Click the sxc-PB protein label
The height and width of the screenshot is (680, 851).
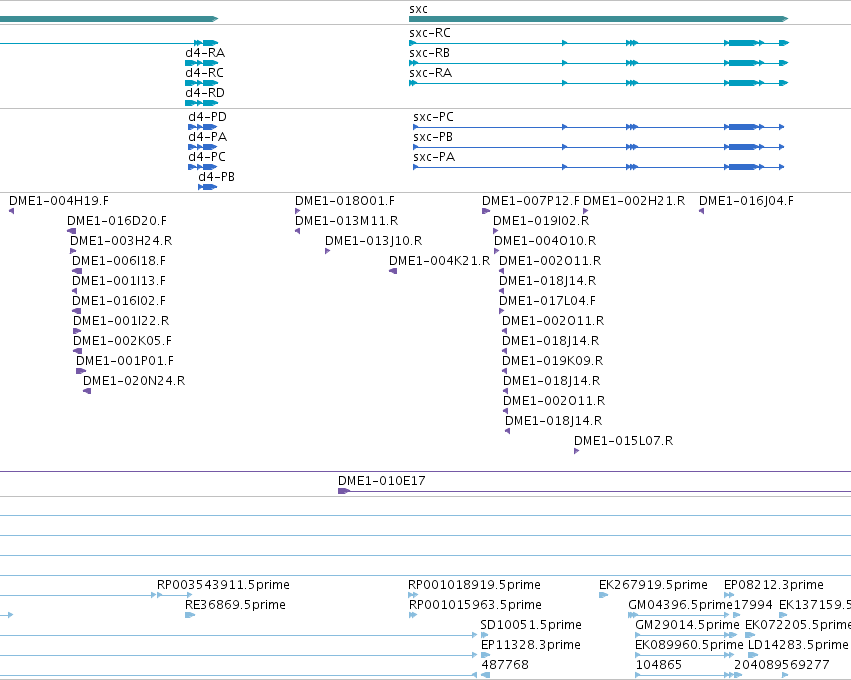pyautogui.click(x=433, y=137)
